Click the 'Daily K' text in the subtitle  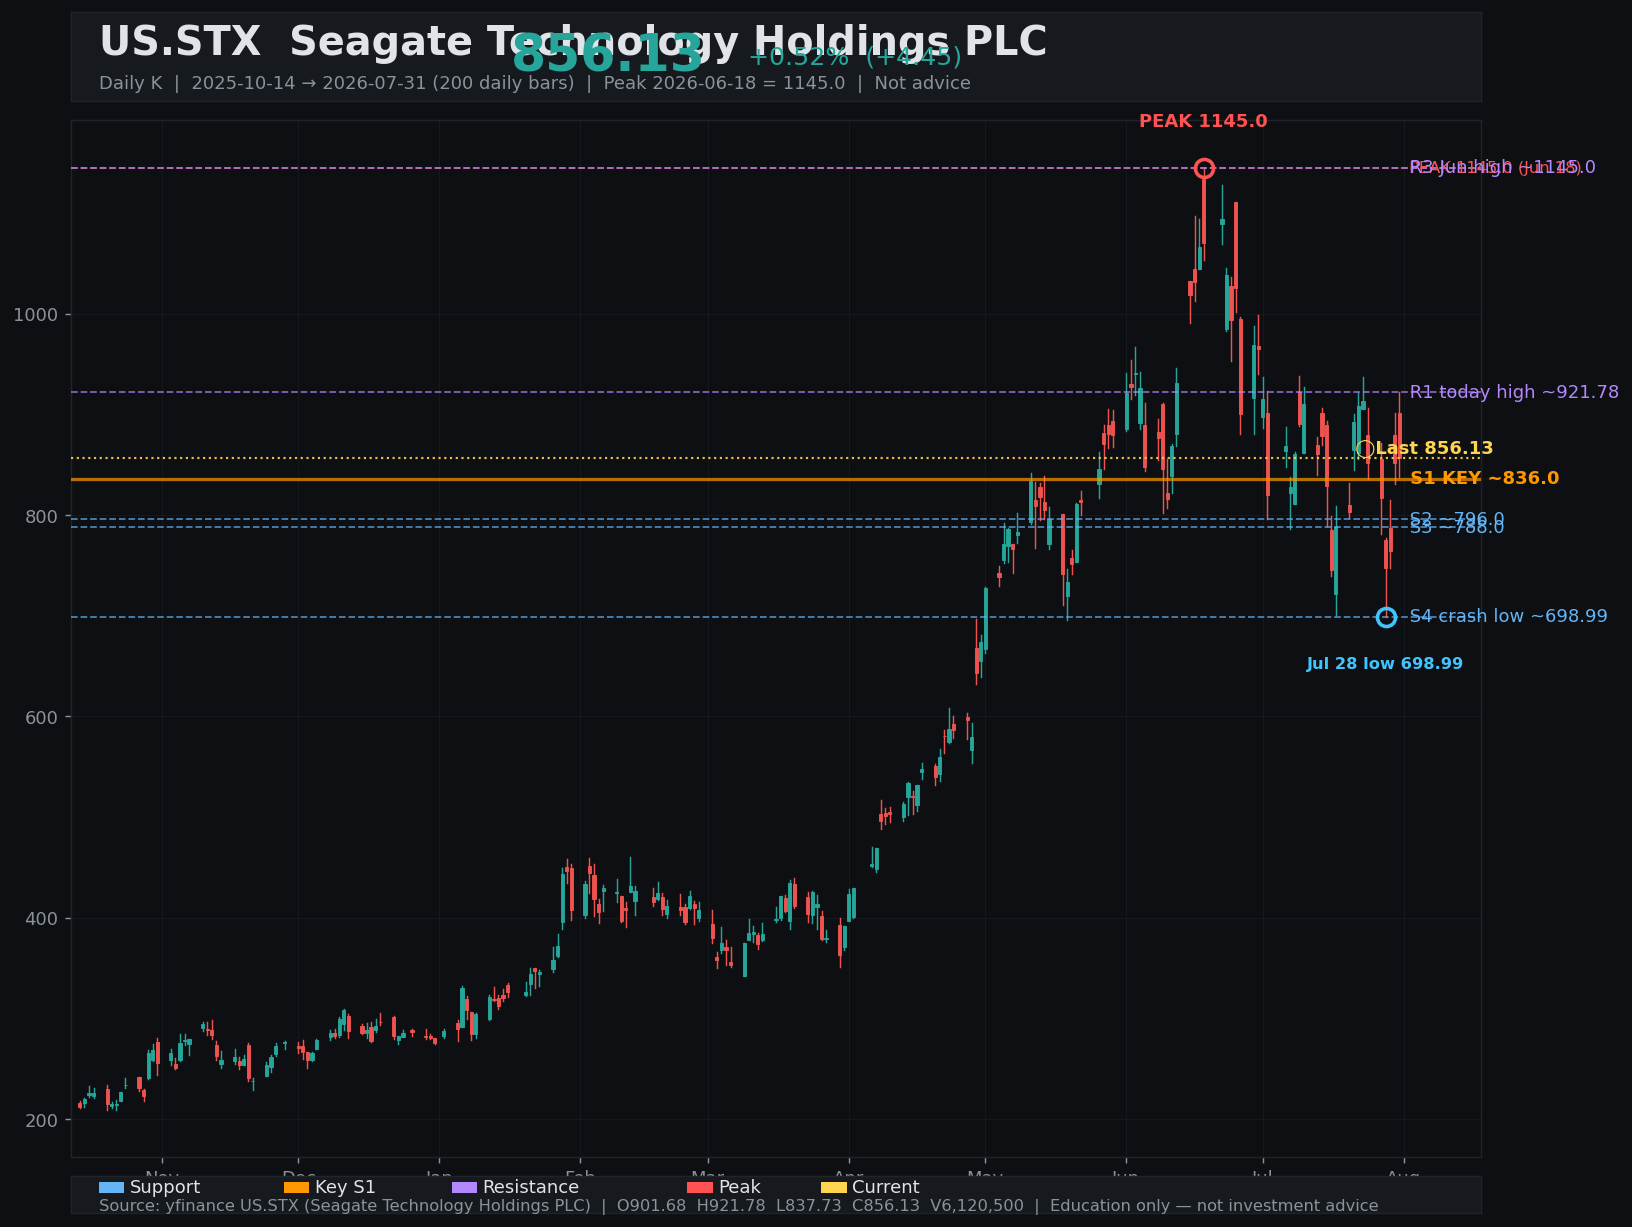point(130,83)
